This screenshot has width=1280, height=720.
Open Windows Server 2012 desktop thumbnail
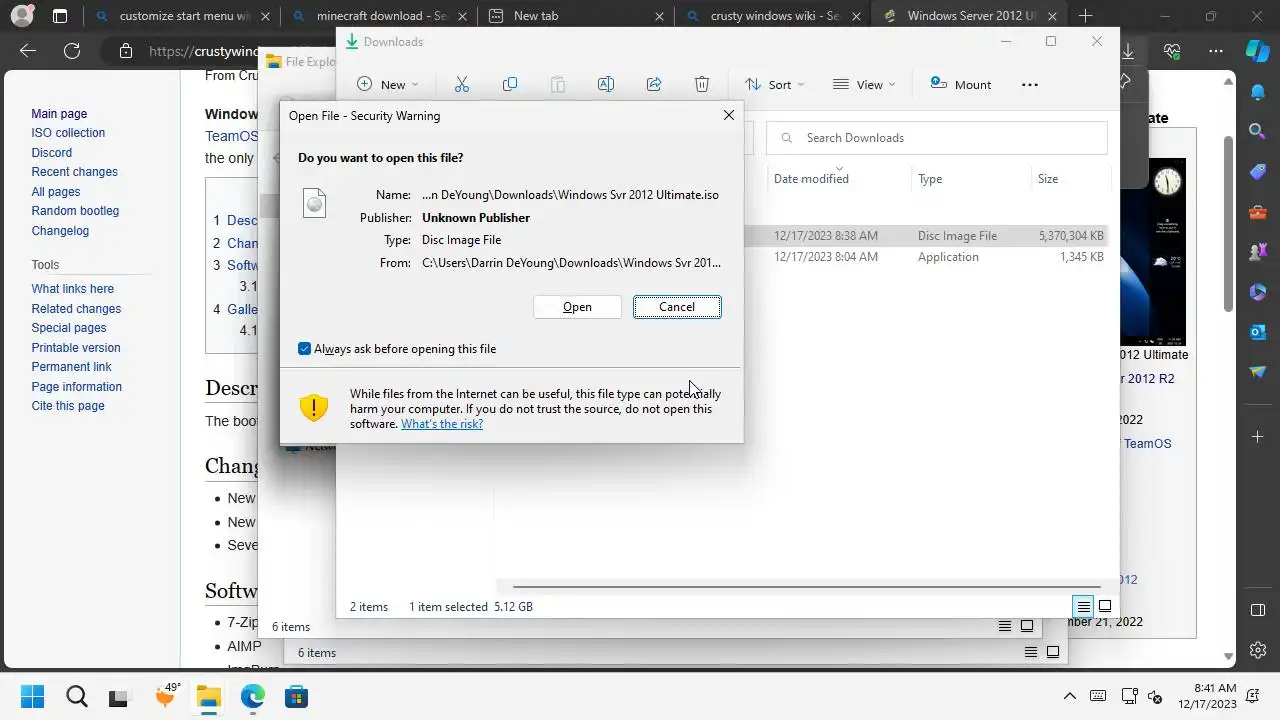[1153, 252]
